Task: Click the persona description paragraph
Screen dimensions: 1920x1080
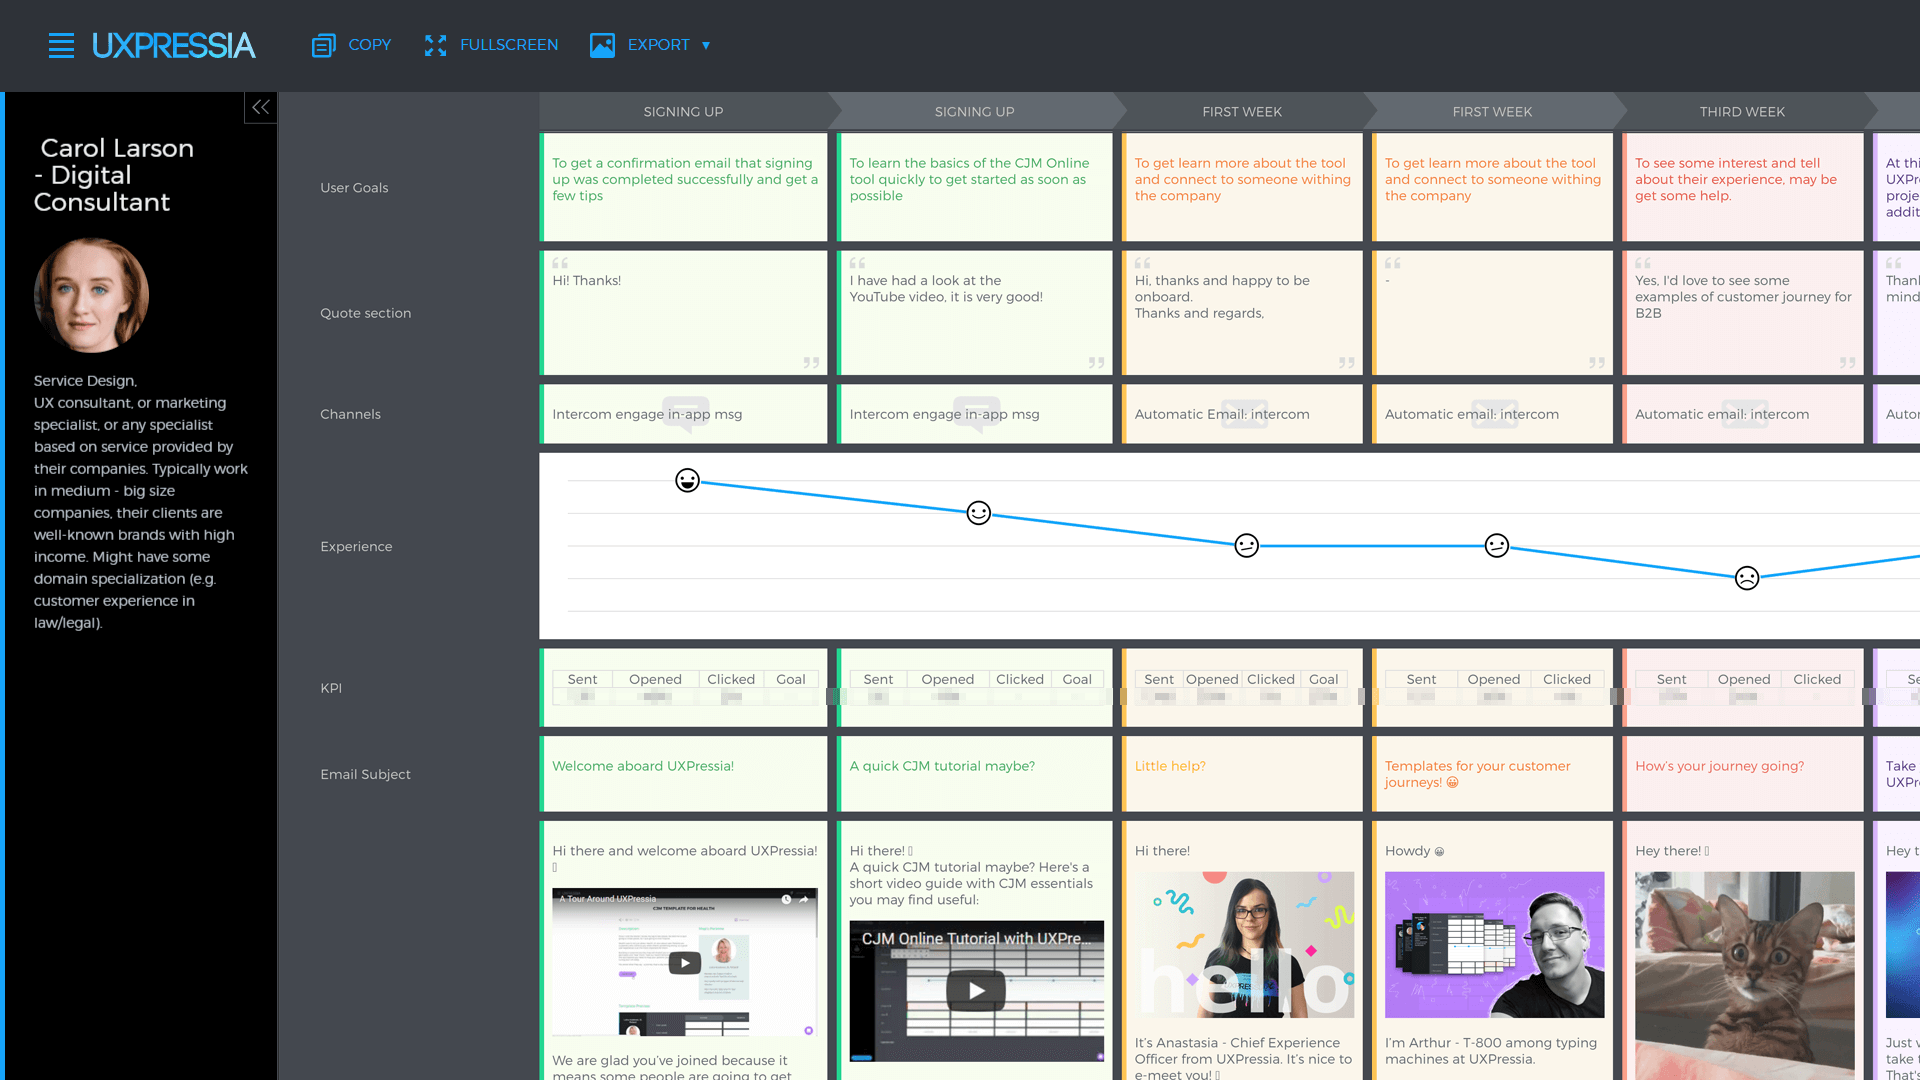Action: pyautogui.click(x=141, y=502)
